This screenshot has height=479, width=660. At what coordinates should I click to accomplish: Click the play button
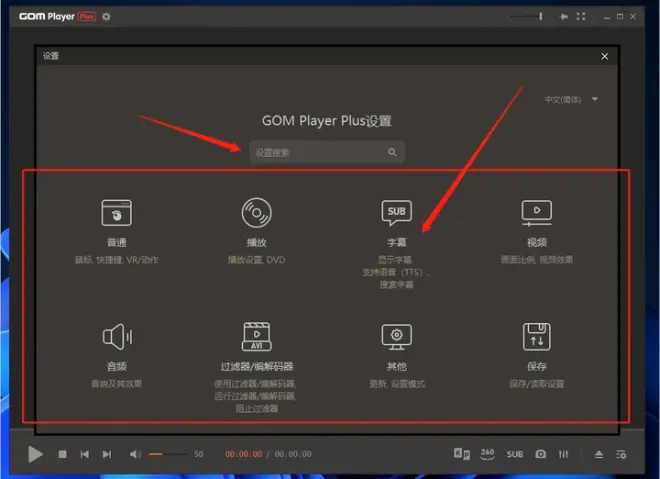point(35,454)
